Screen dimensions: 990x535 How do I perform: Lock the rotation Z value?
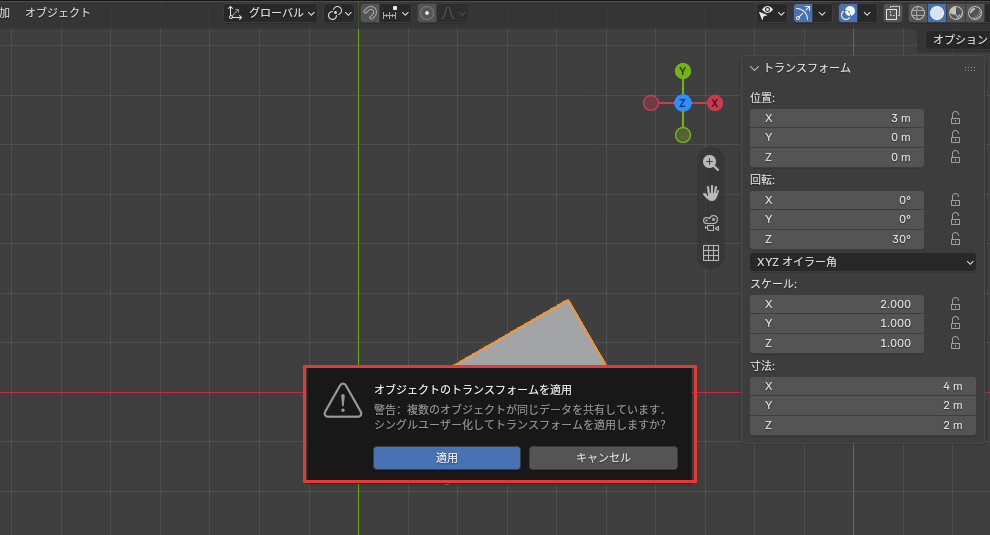pyautogui.click(x=955, y=239)
